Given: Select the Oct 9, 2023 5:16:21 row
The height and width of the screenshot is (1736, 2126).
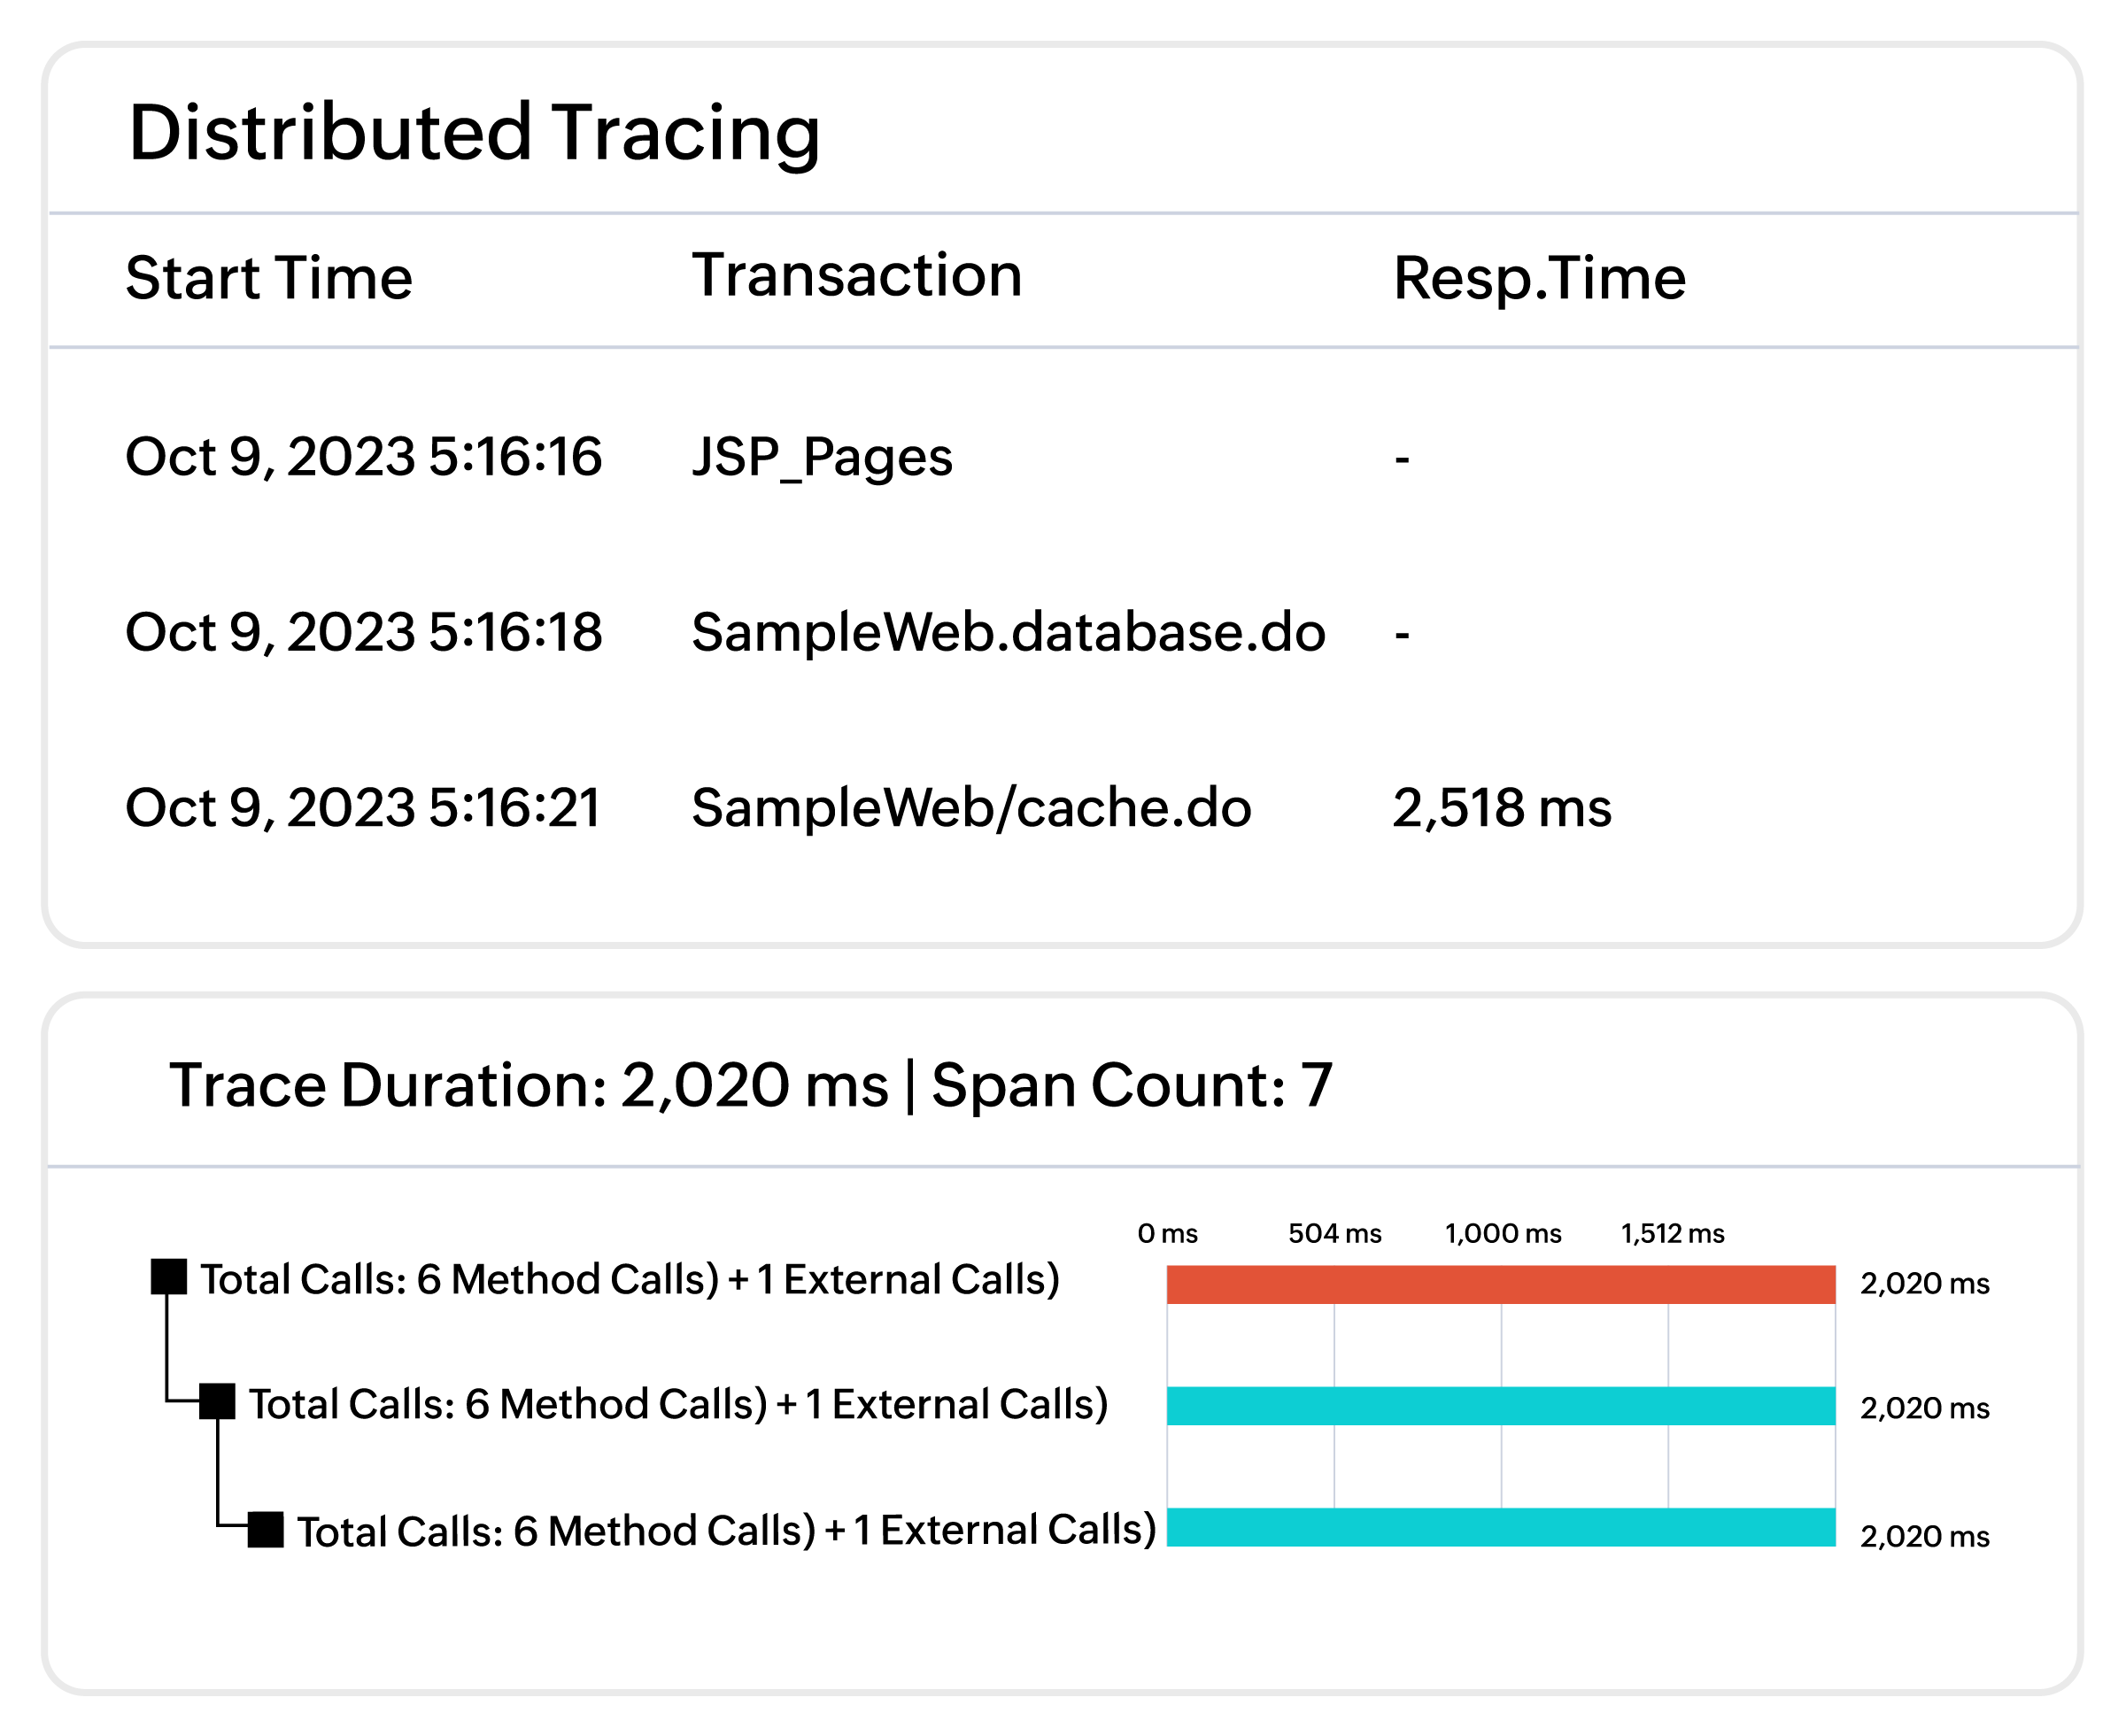Looking at the screenshot, I should click(363, 808).
